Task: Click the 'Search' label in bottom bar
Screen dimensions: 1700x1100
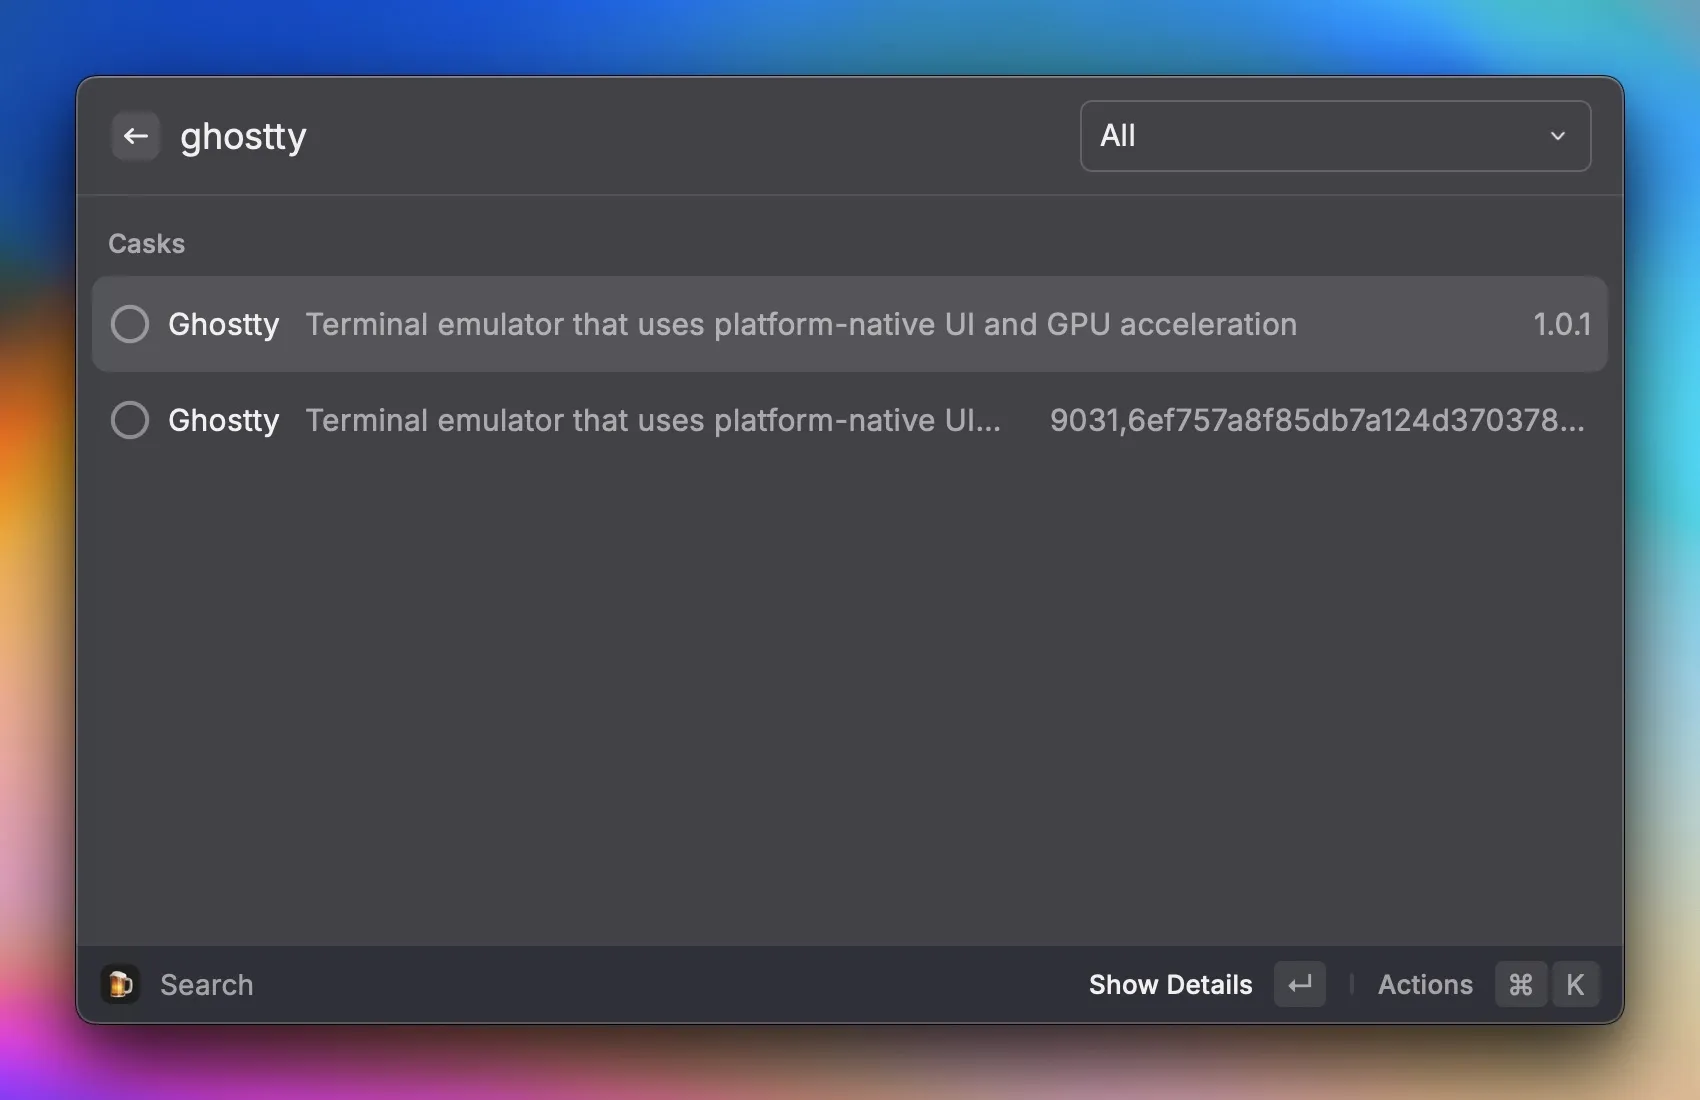Action: 206,984
